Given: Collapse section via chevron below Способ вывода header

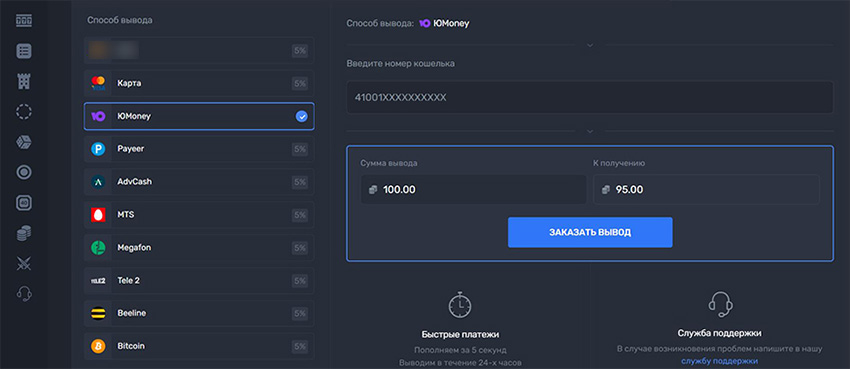Looking at the screenshot, I should [x=590, y=45].
